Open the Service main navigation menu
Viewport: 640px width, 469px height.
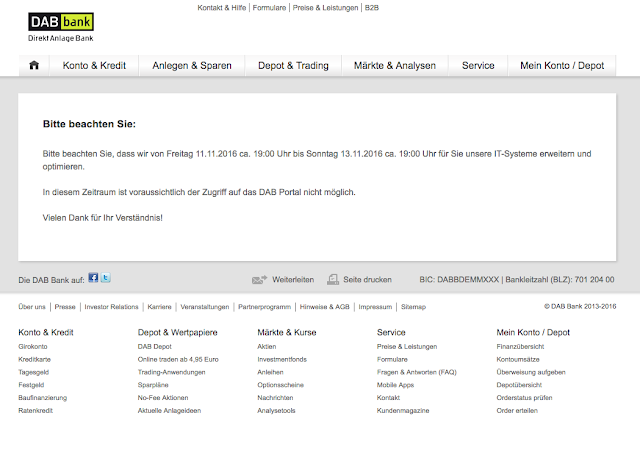(478, 66)
